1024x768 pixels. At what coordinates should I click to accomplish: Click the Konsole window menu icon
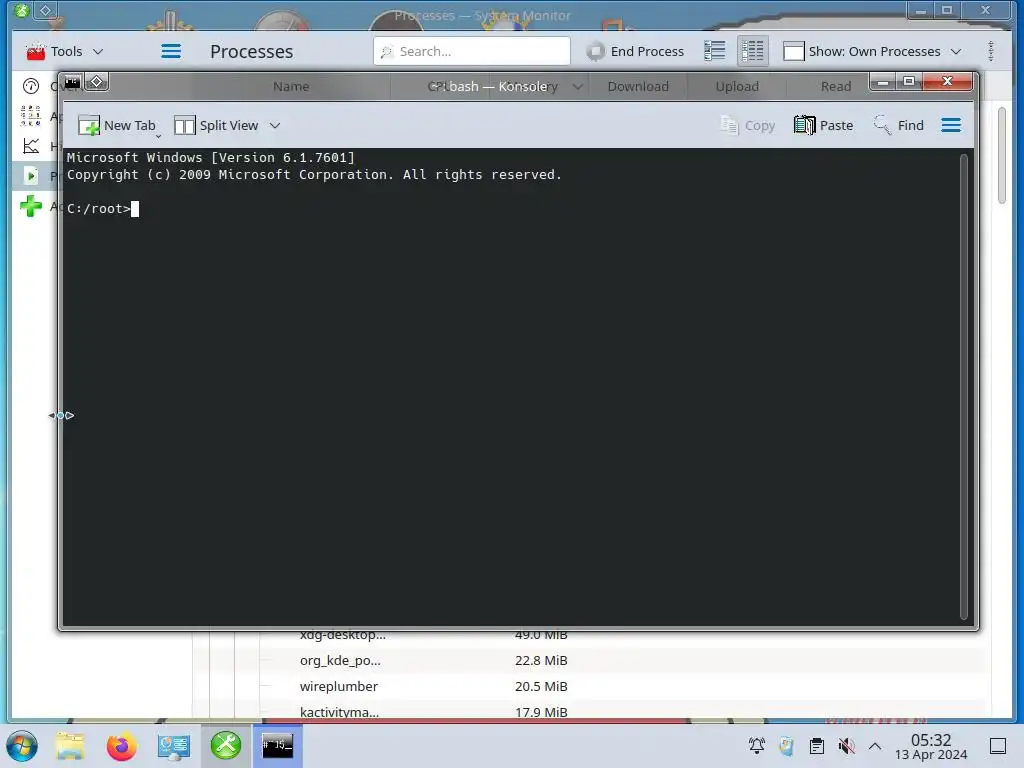coord(72,82)
